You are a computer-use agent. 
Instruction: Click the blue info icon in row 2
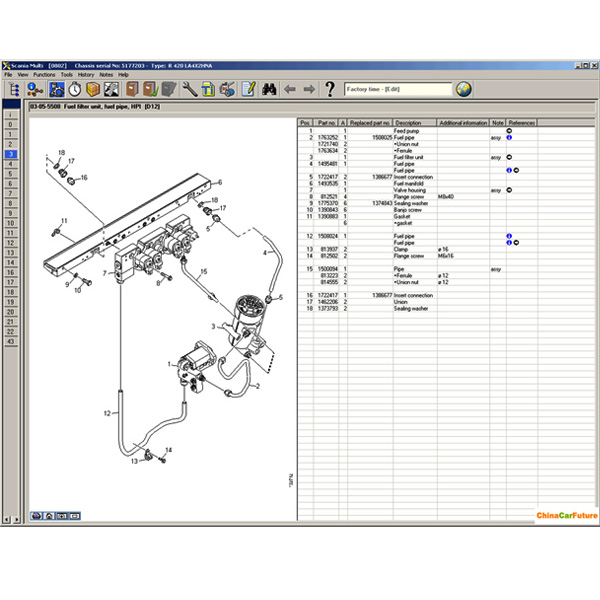pyautogui.click(x=509, y=138)
